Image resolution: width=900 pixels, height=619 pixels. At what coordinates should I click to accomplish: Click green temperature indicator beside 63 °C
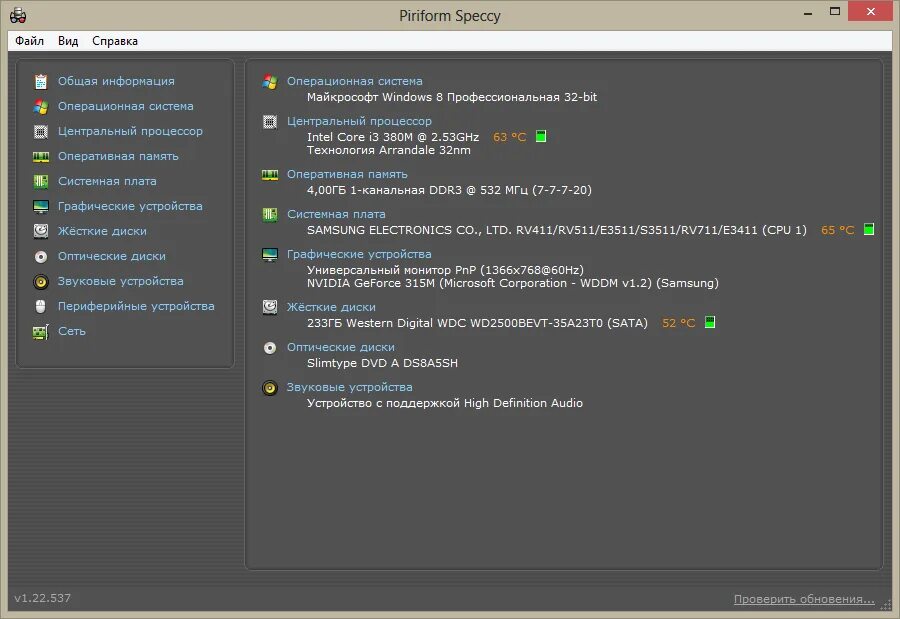(x=541, y=137)
